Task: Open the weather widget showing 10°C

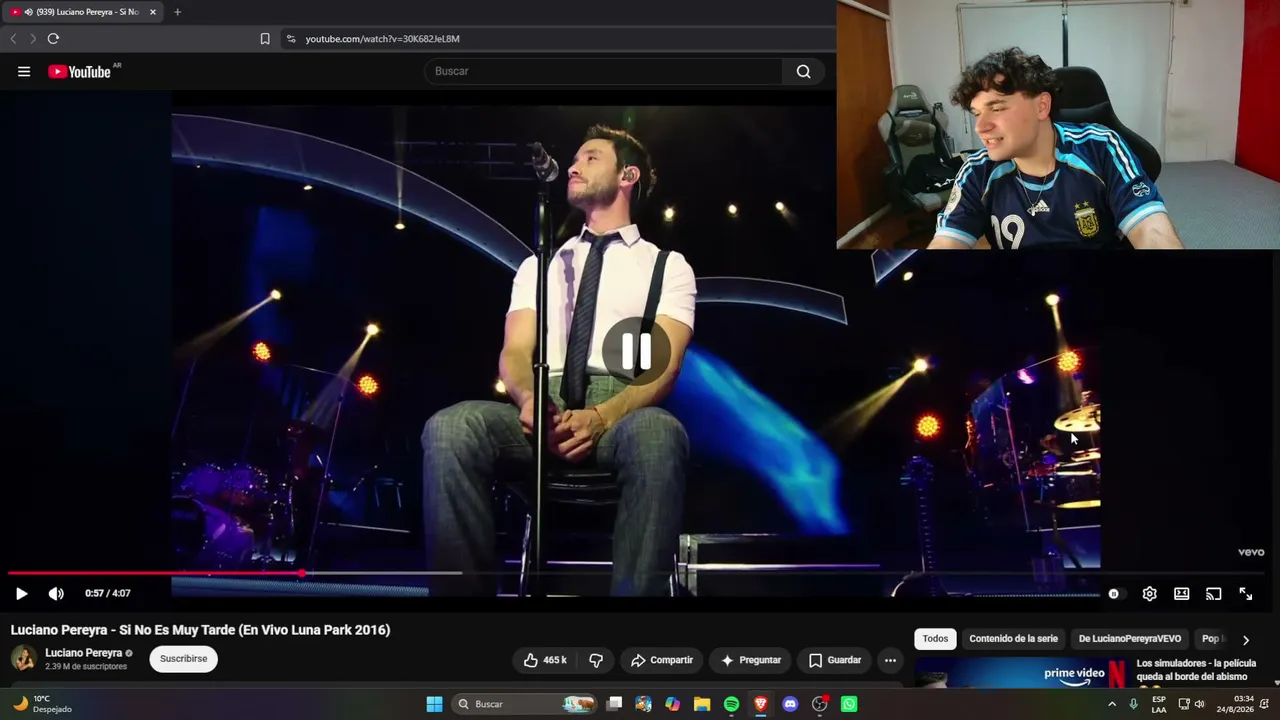Action: [x=44, y=704]
